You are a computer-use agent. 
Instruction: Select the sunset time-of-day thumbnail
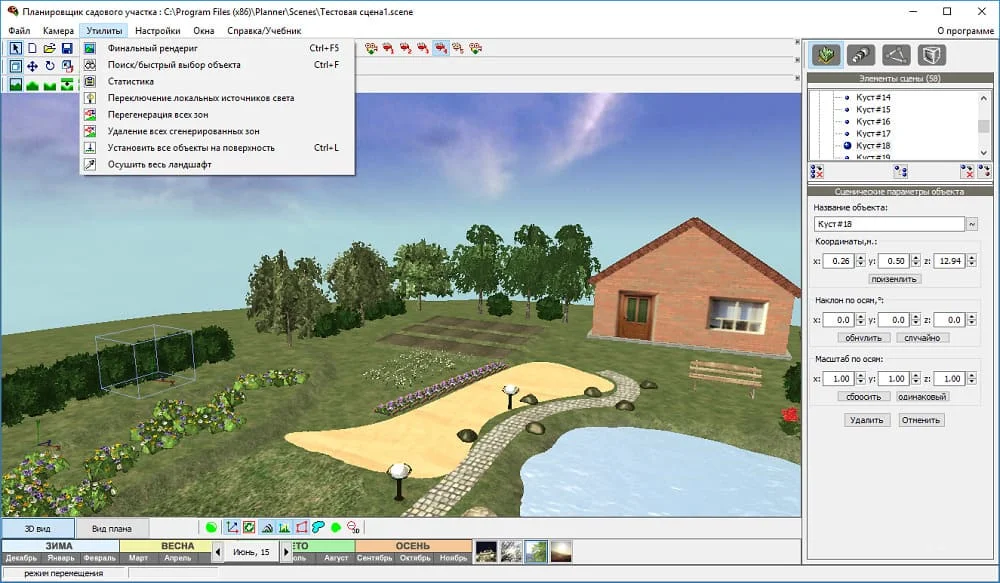click(562, 551)
